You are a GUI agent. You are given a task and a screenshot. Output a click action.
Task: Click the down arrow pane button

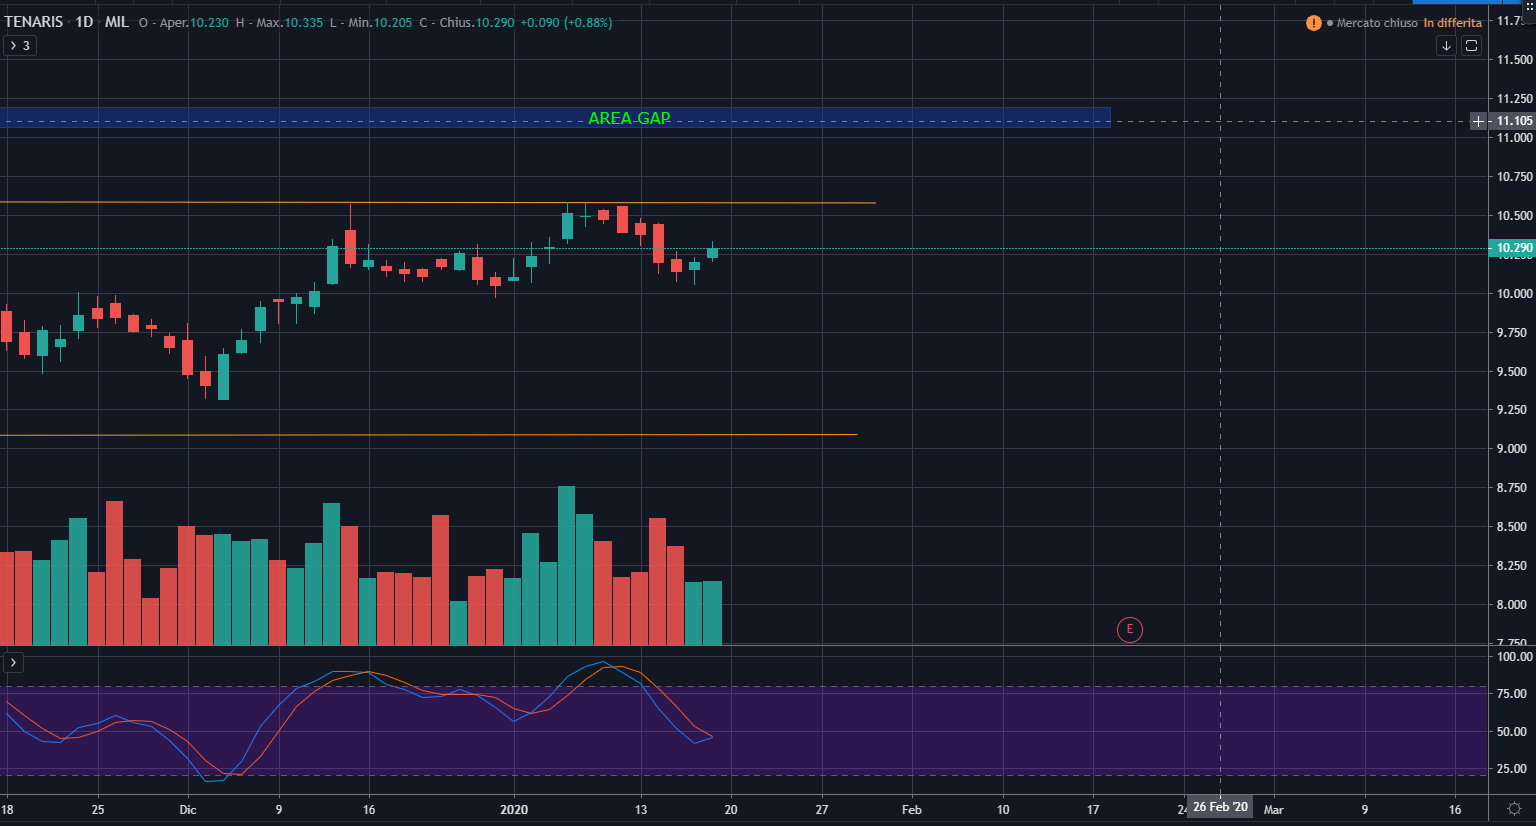click(1446, 46)
